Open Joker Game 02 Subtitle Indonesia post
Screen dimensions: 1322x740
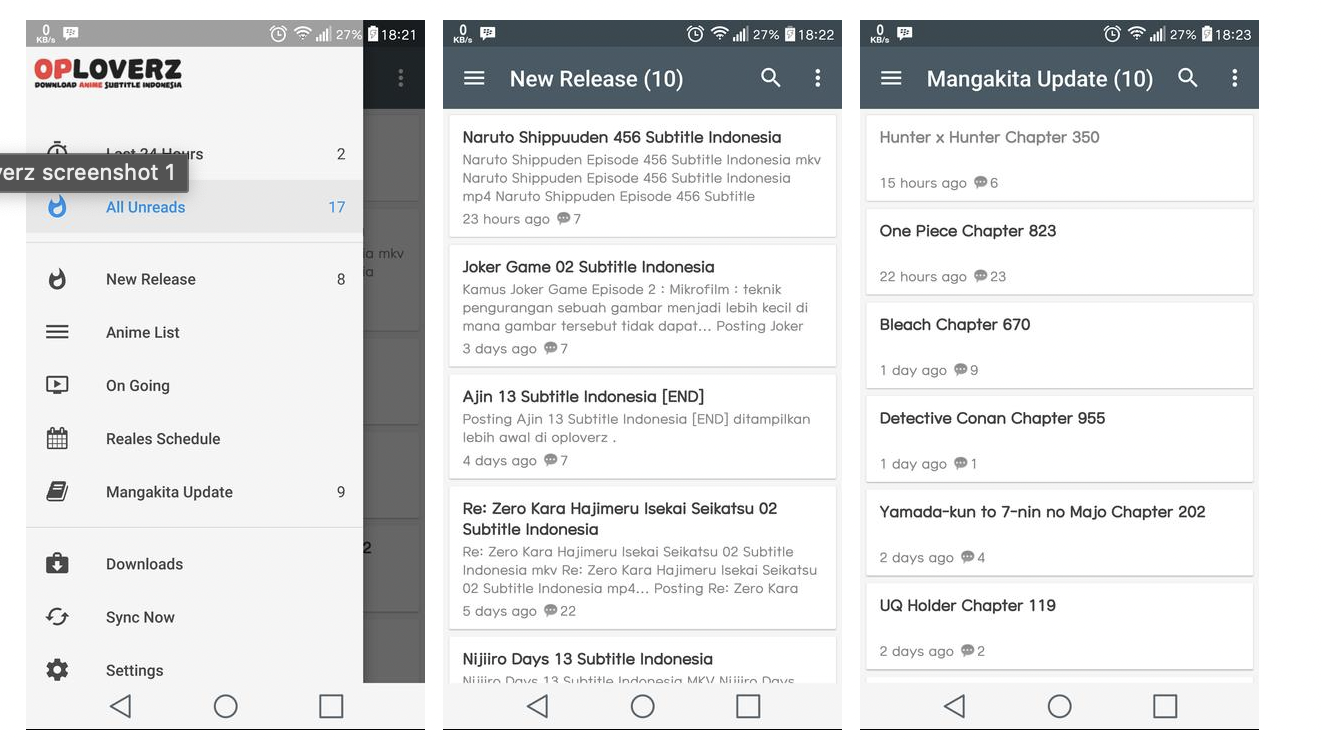642,306
